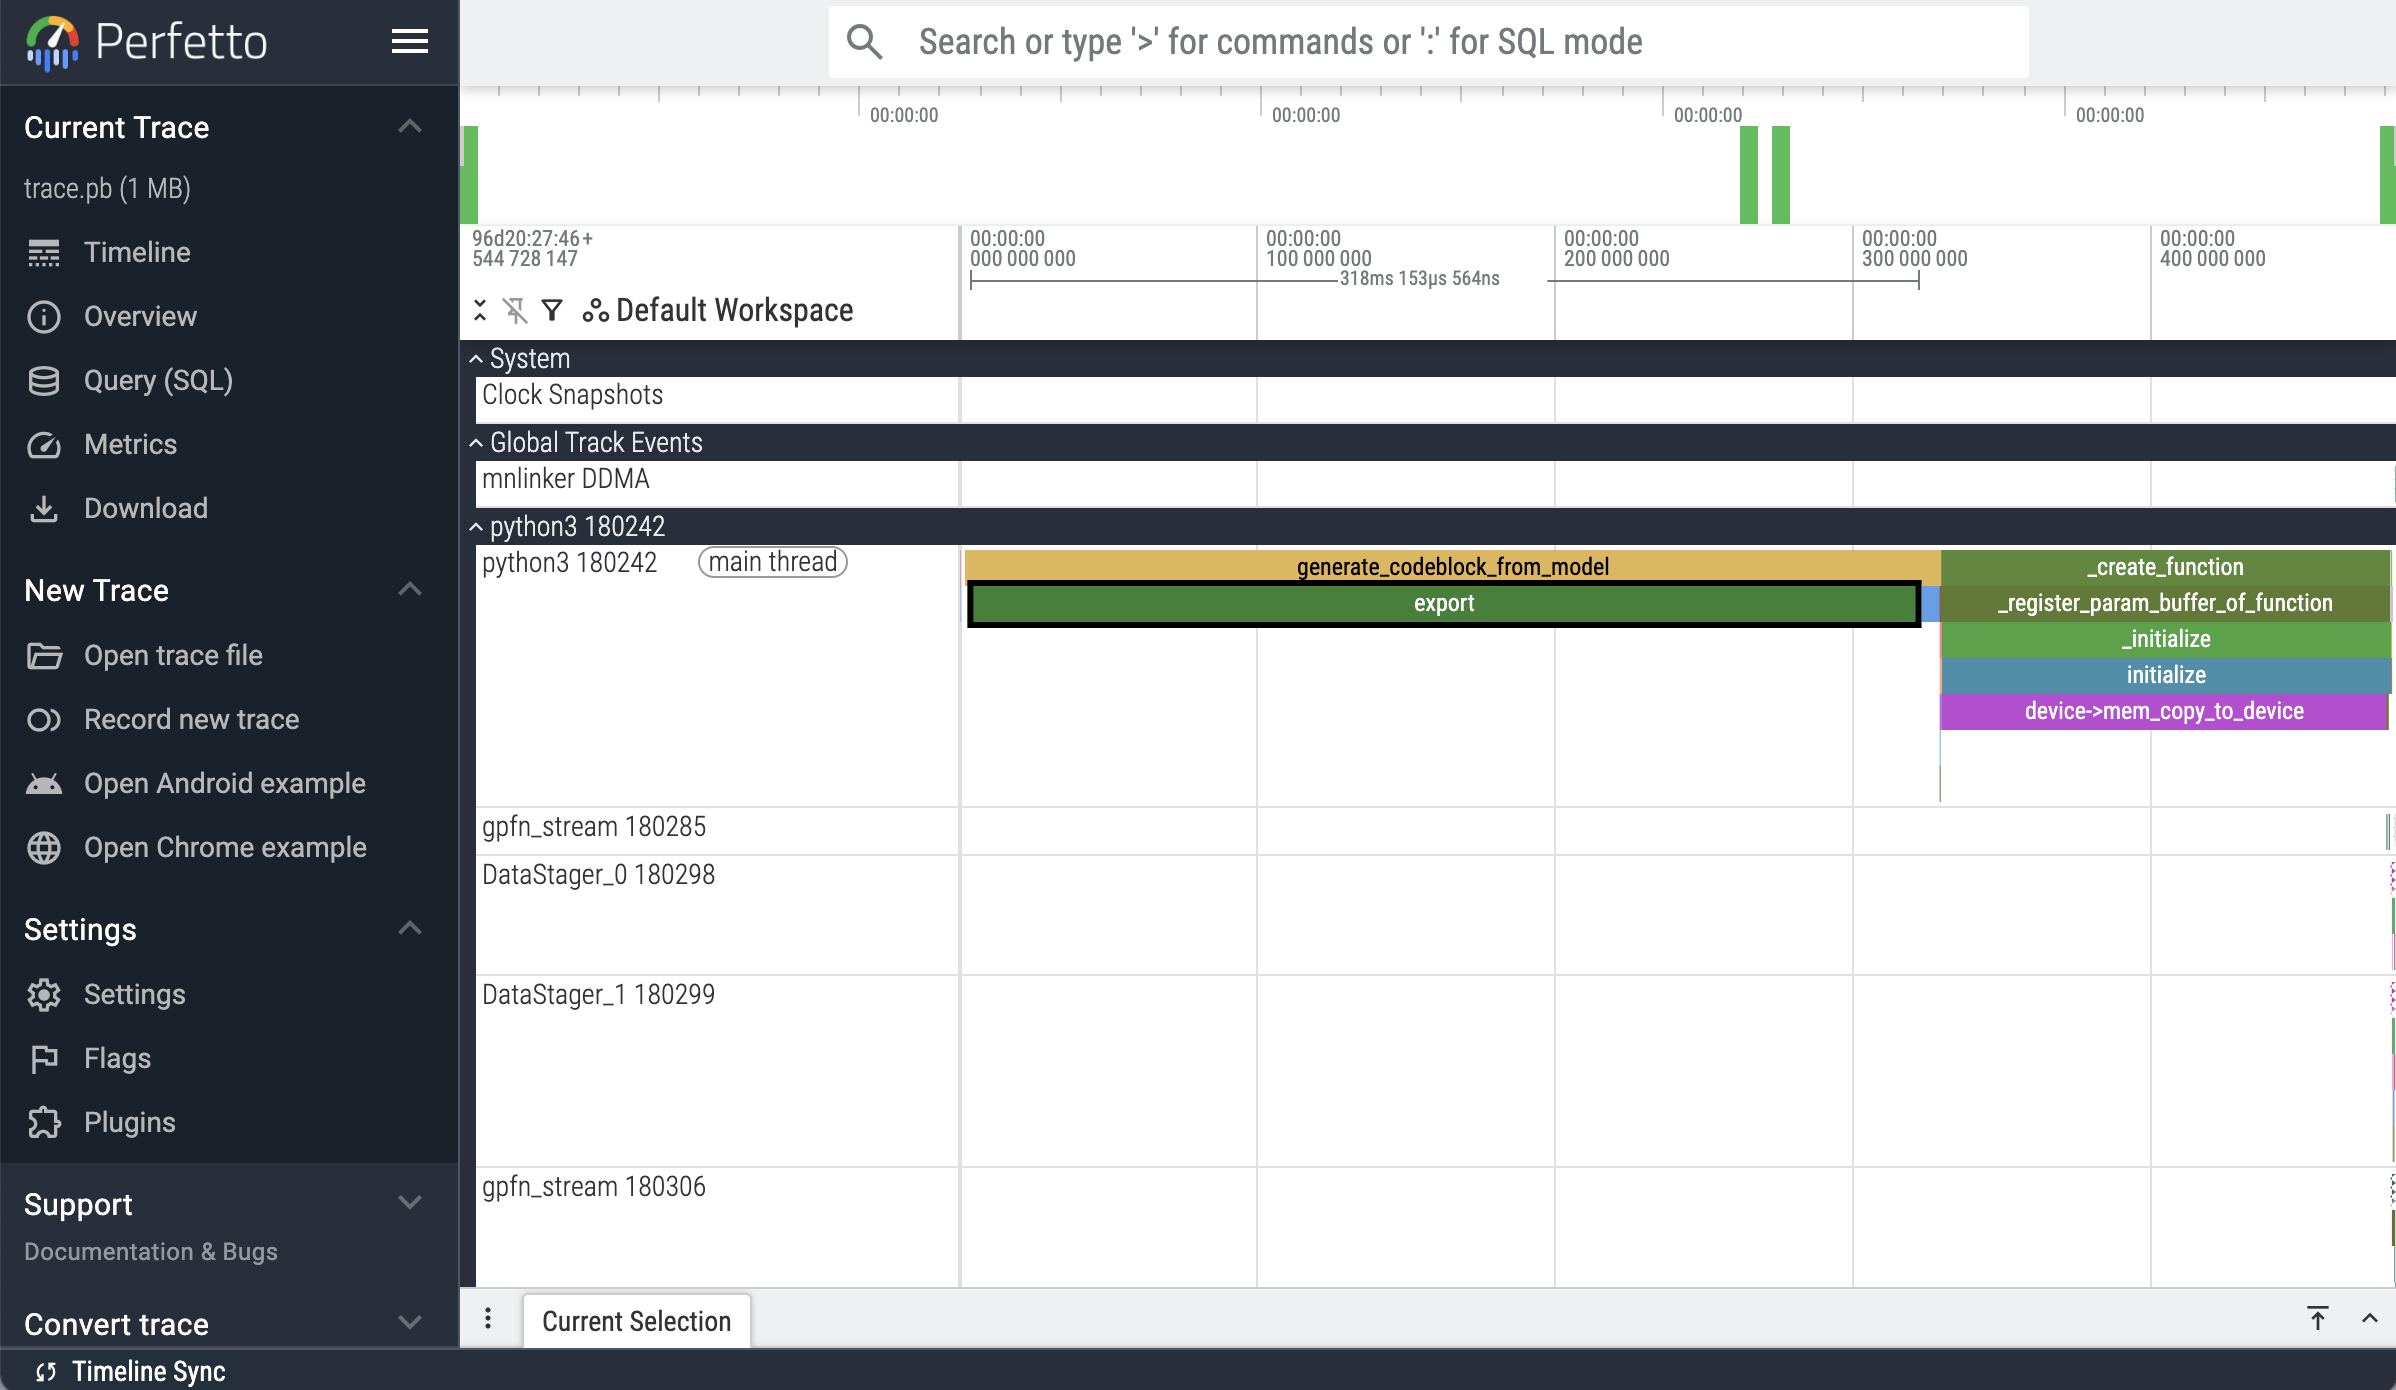The image size is (2396, 1390).
Task: Move drawer to top with arrow icon
Action: click(x=2318, y=1318)
